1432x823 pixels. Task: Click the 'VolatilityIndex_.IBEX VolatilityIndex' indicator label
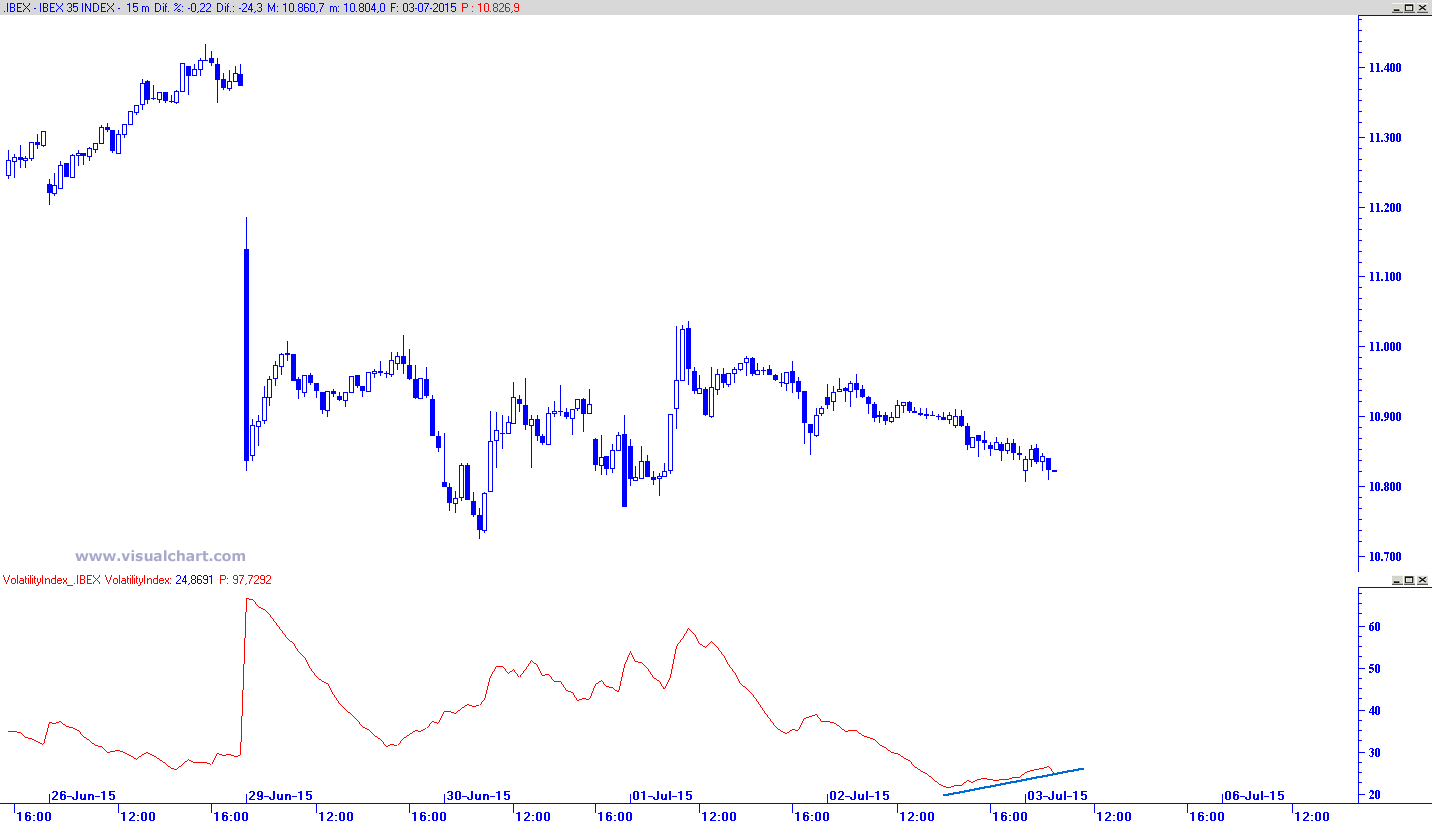(x=87, y=580)
